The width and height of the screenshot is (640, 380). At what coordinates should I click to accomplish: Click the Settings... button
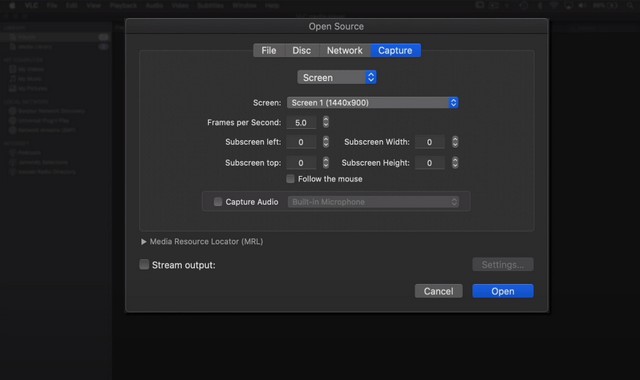503,264
